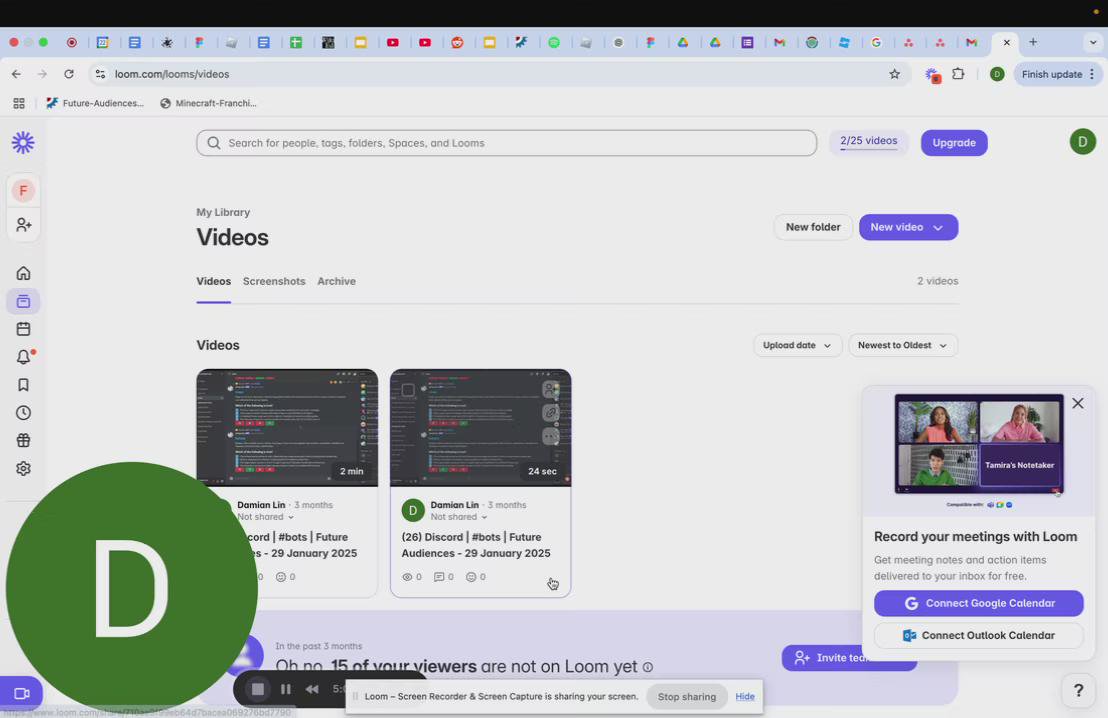
Task: Bookmark this page with the star icon
Action: coord(895,73)
